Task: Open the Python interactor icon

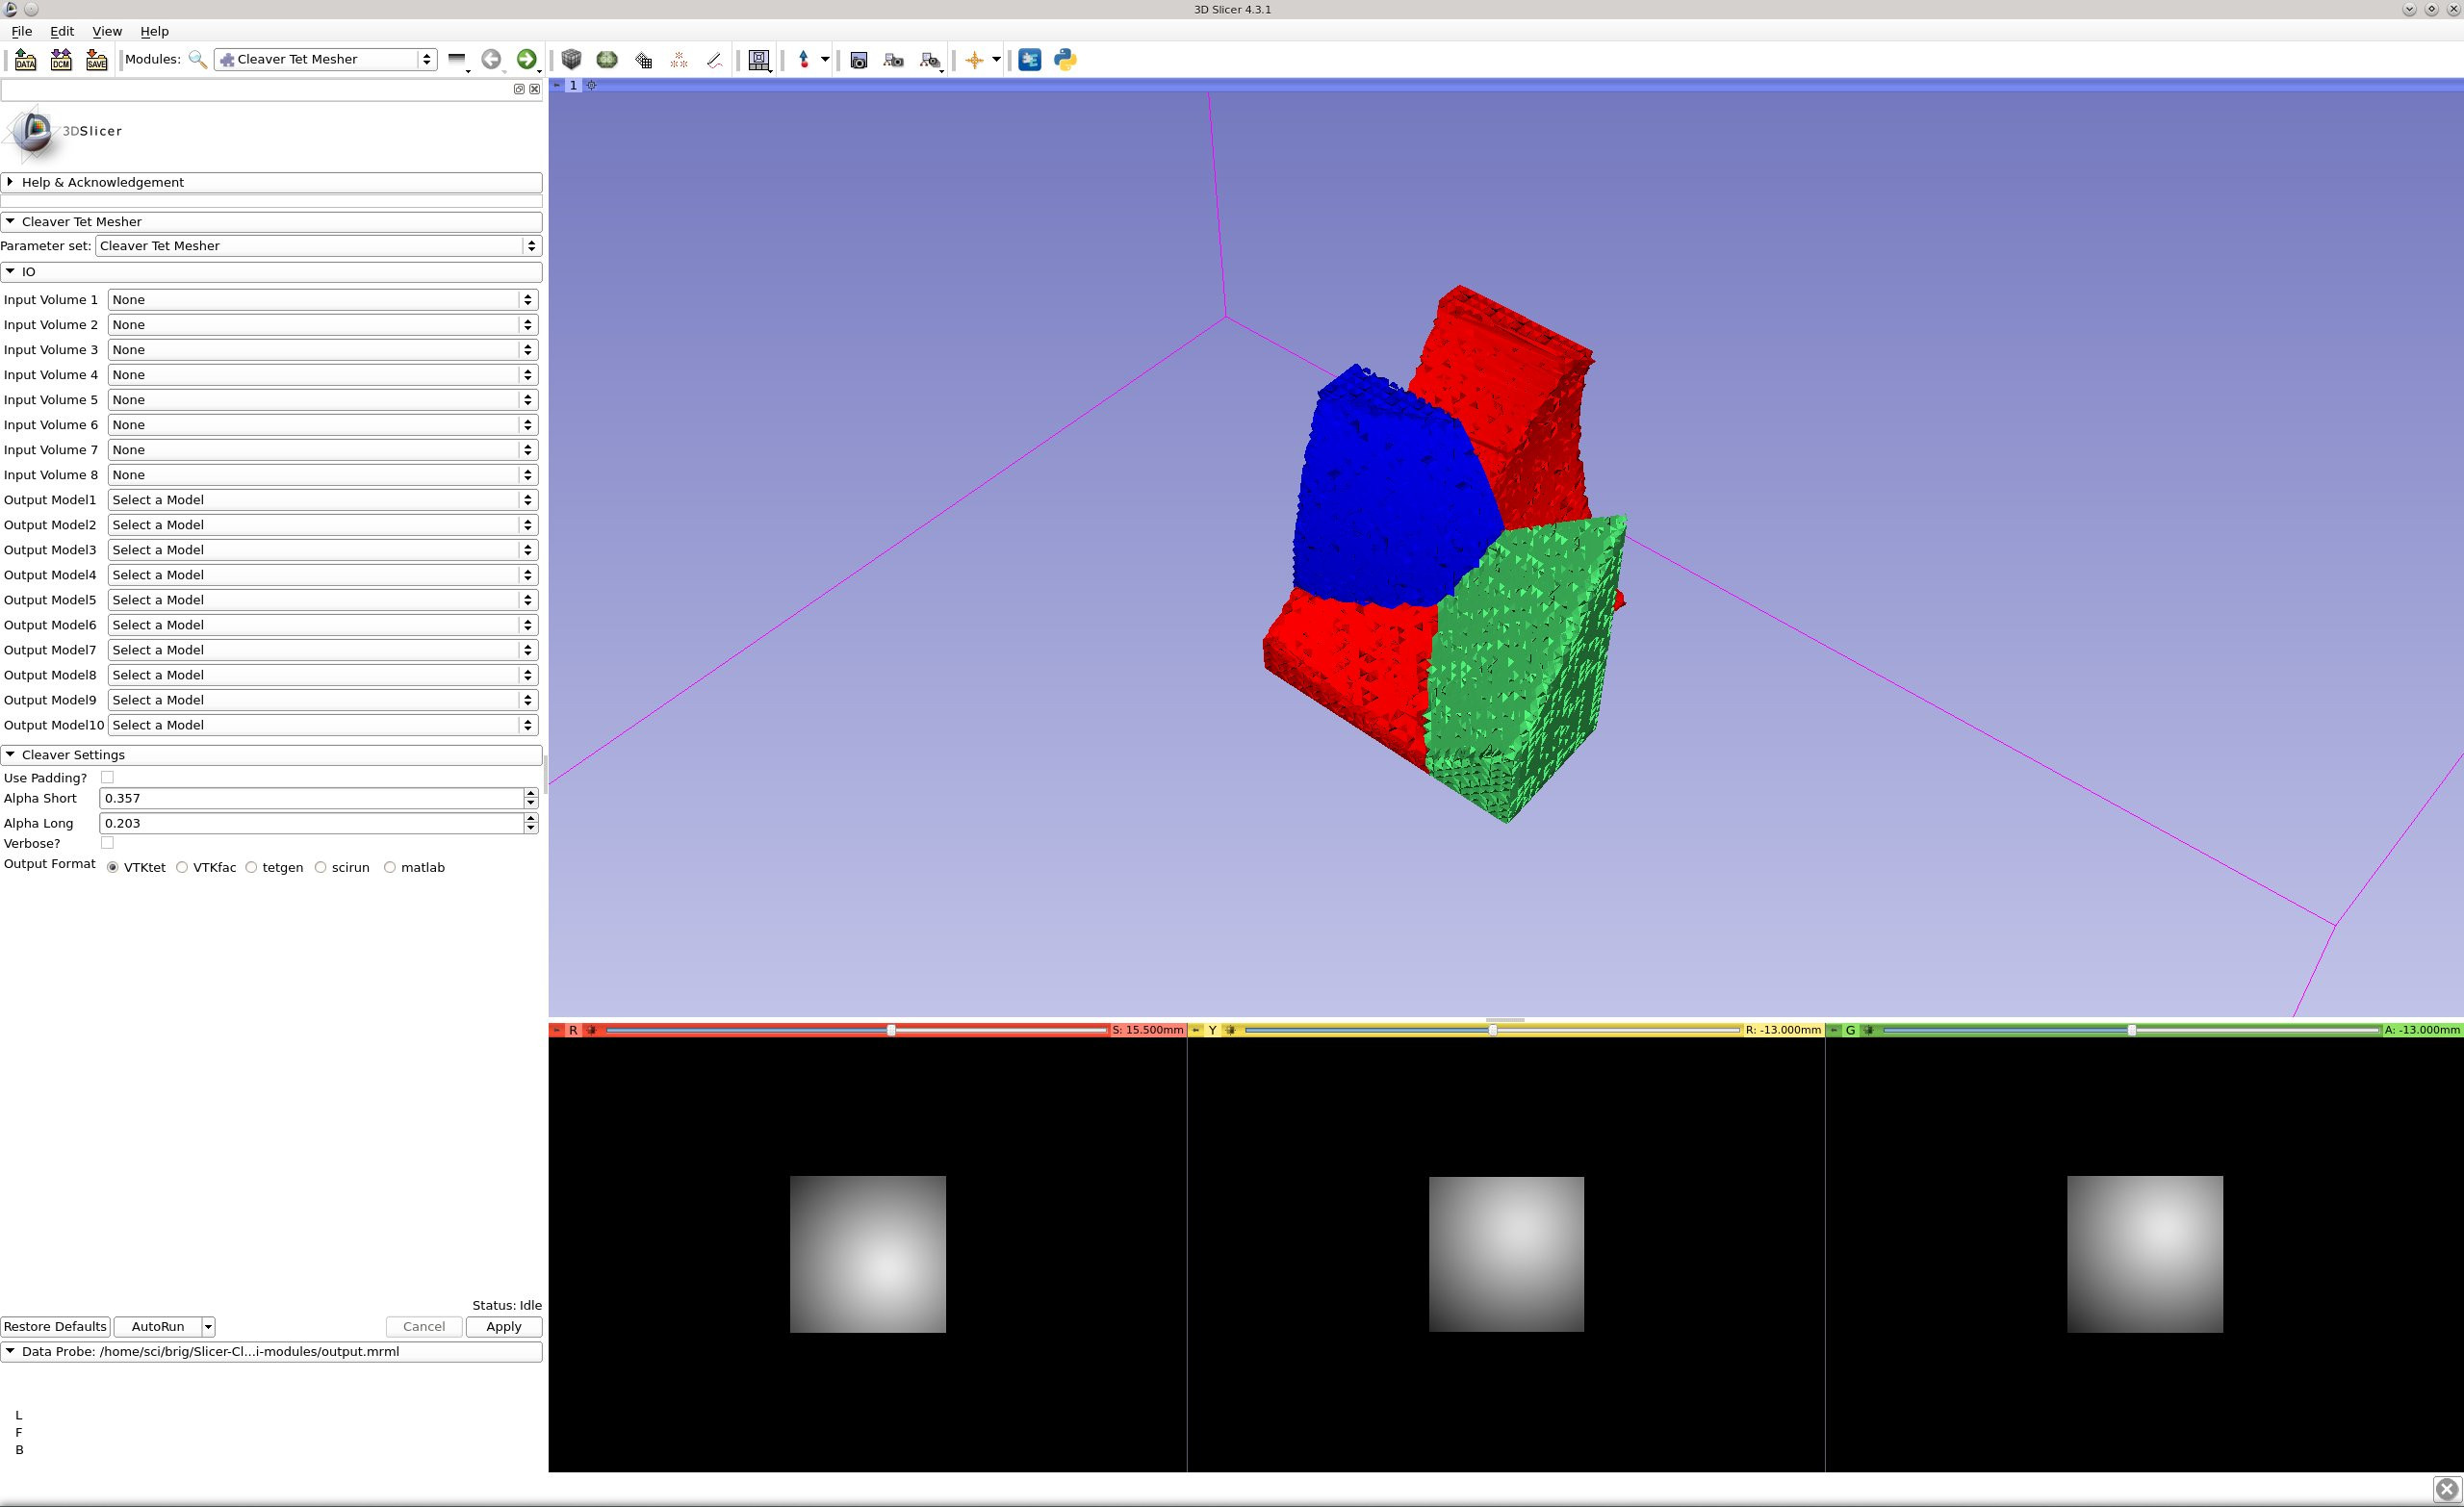Action: point(1065,60)
